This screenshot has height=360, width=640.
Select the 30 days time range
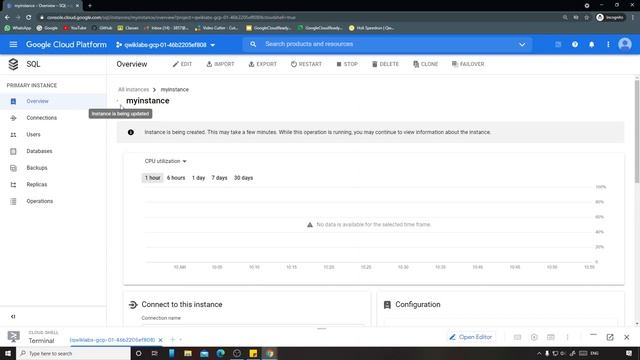tap(243, 178)
